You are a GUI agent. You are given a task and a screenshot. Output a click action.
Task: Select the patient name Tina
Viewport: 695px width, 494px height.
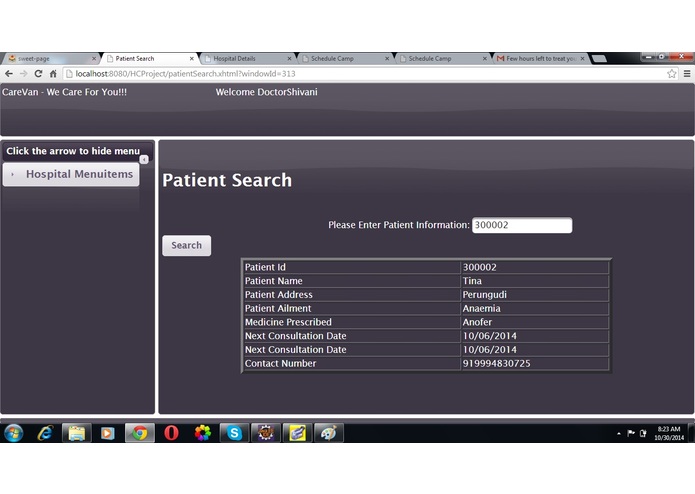(x=472, y=281)
